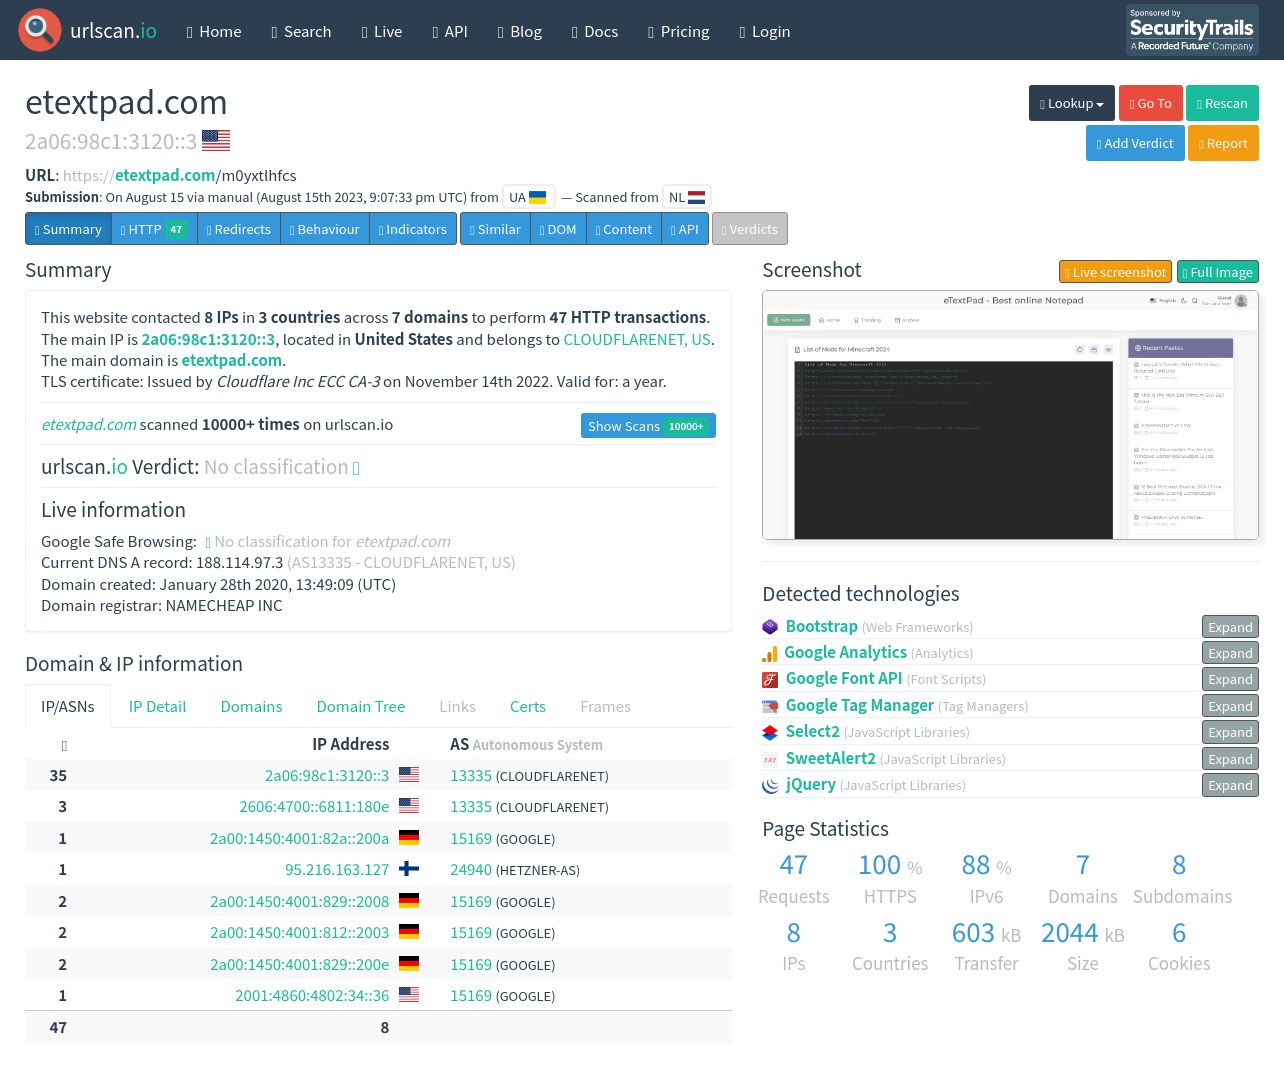The height and width of the screenshot is (1066, 1284).
Task: Open the Blog nav item
Action: click(x=520, y=31)
